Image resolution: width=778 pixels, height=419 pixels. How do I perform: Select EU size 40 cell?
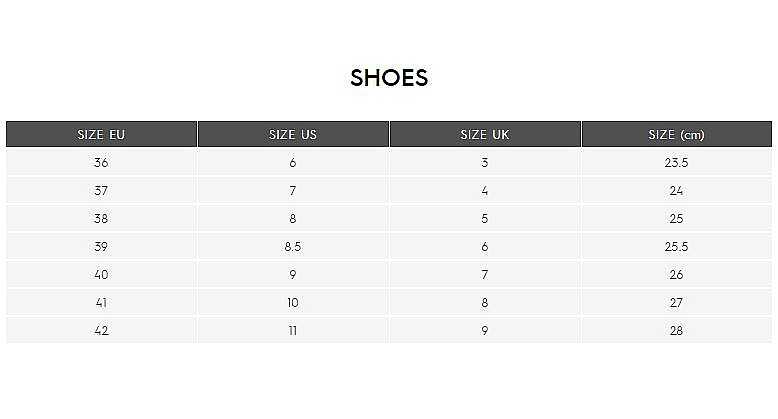[x=101, y=274]
